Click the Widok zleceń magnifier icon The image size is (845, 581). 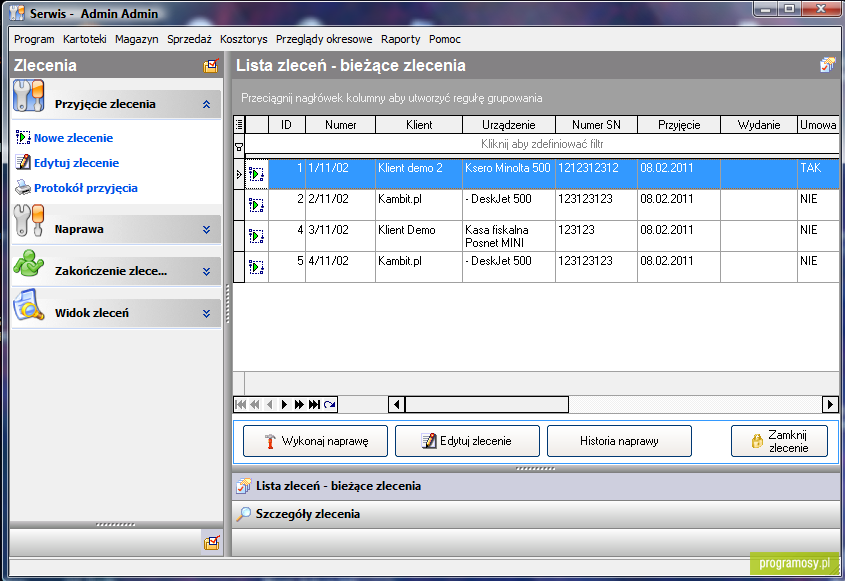[29, 305]
